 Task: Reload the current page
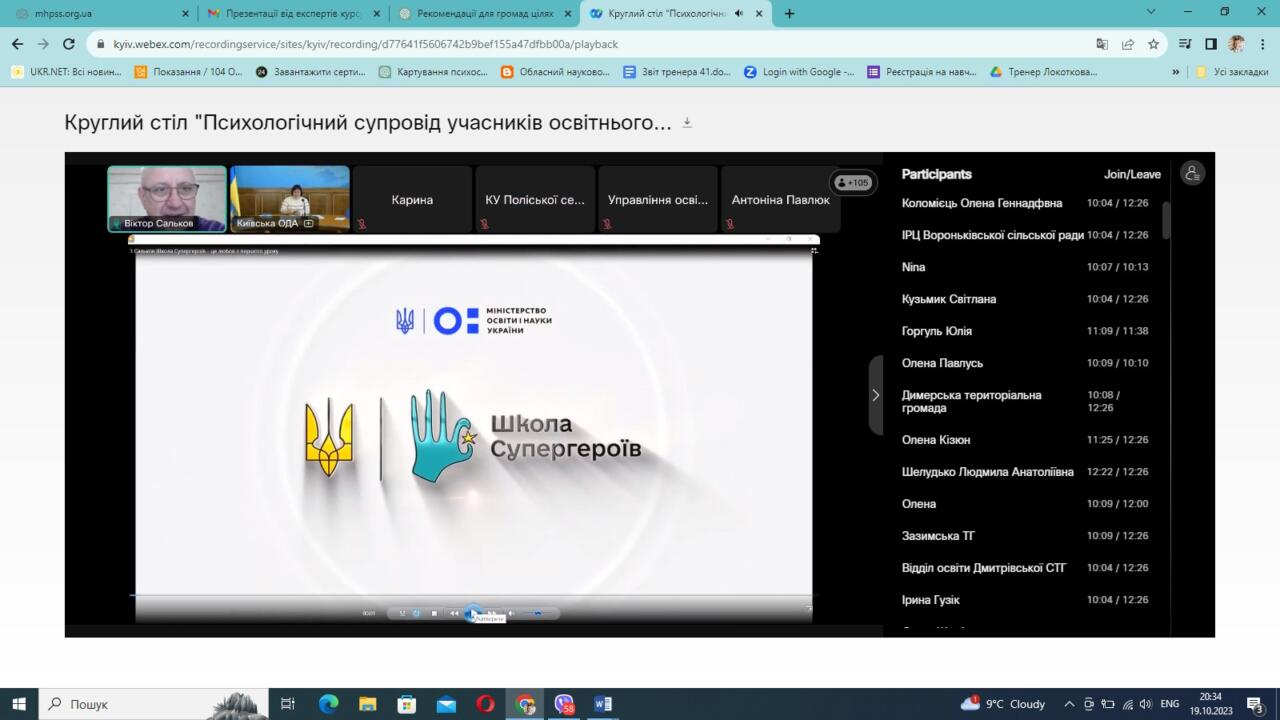coord(69,44)
